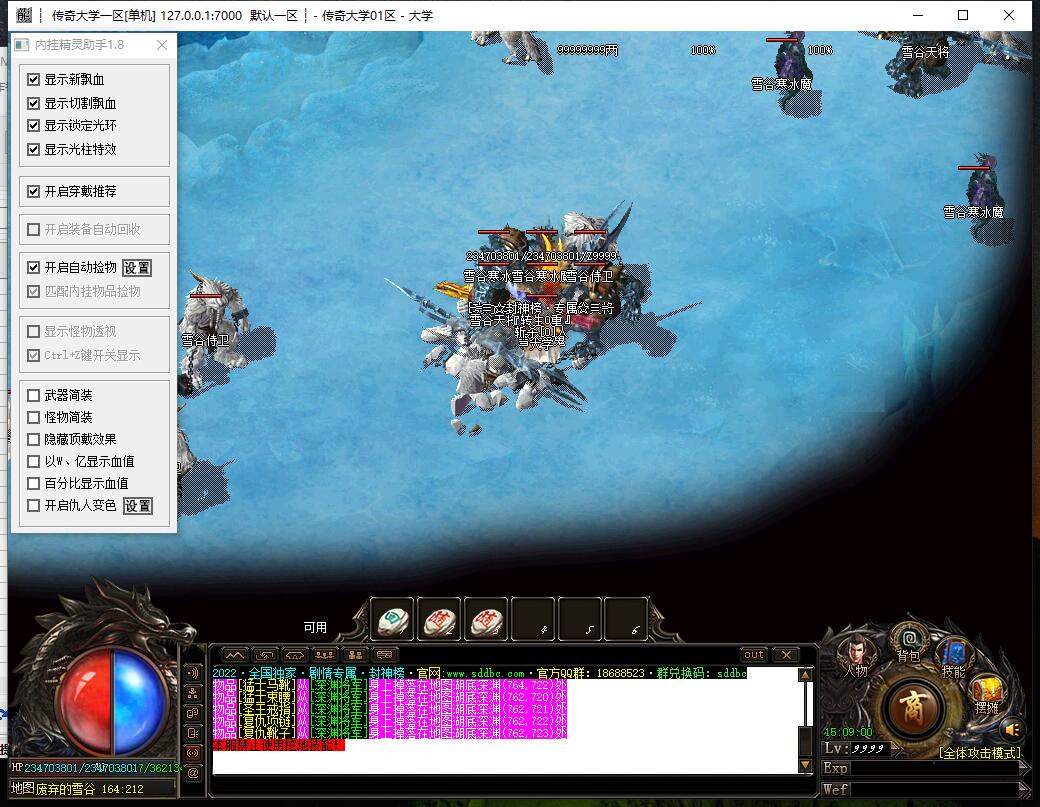
Task: Click the chat line mentioning [圣王戒指]
Action: [389, 709]
